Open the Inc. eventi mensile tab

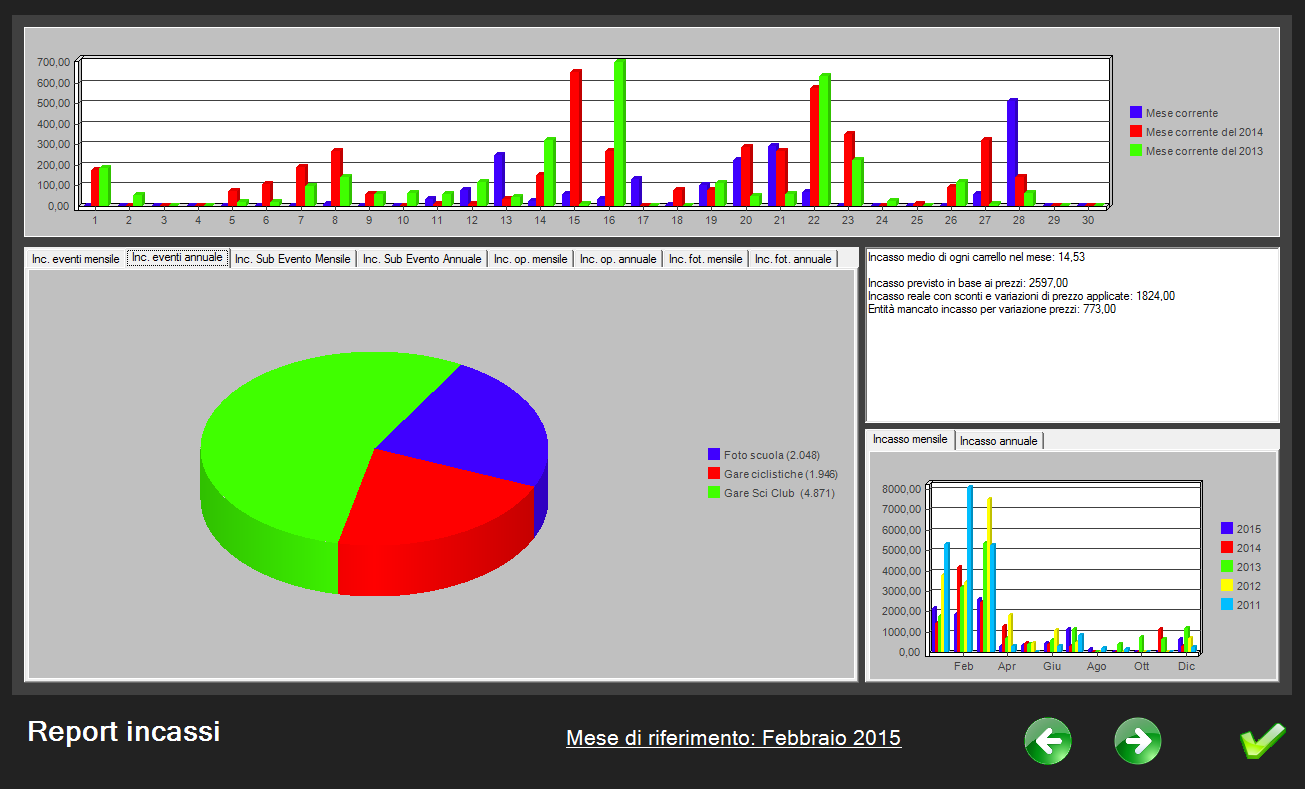click(76, 259)
